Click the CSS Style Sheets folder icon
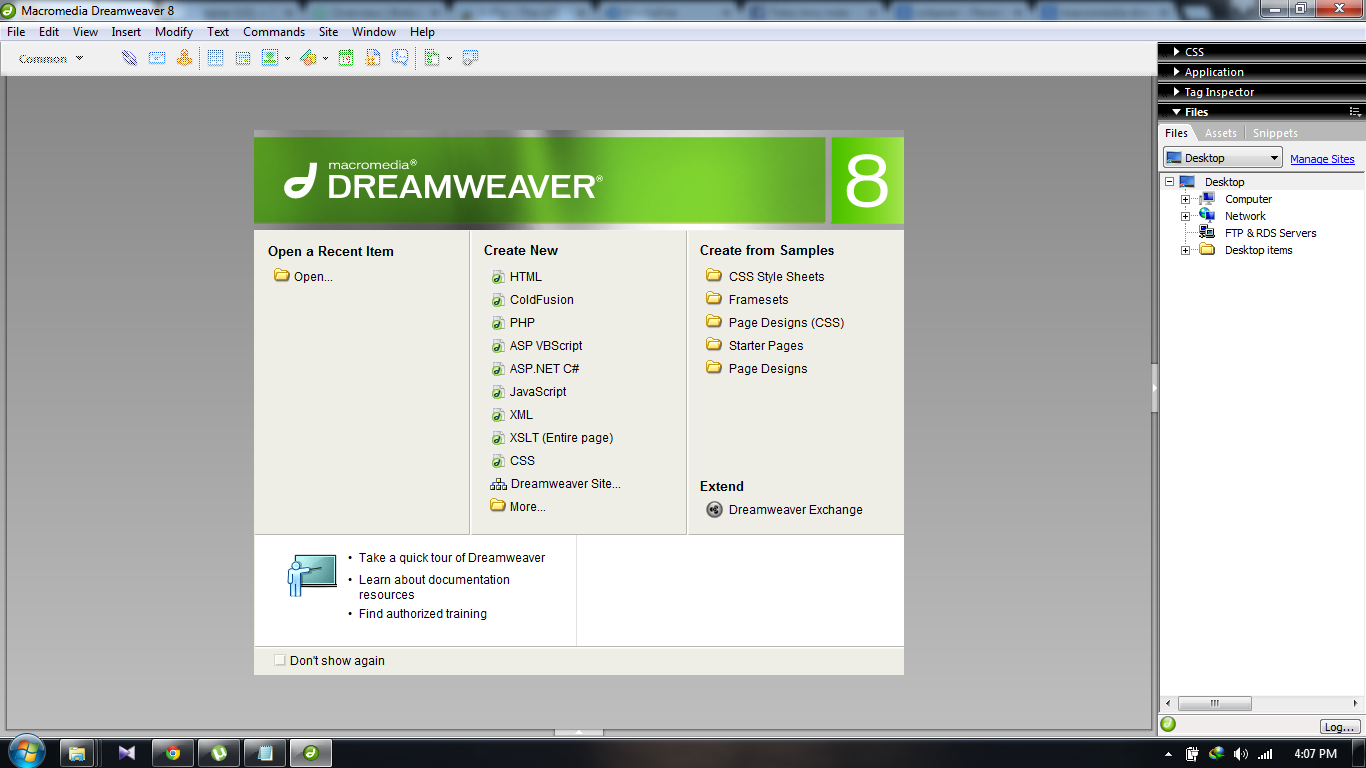Viewport: 1366px width, 768px height. pyautogui.click(x=713, y=276)
